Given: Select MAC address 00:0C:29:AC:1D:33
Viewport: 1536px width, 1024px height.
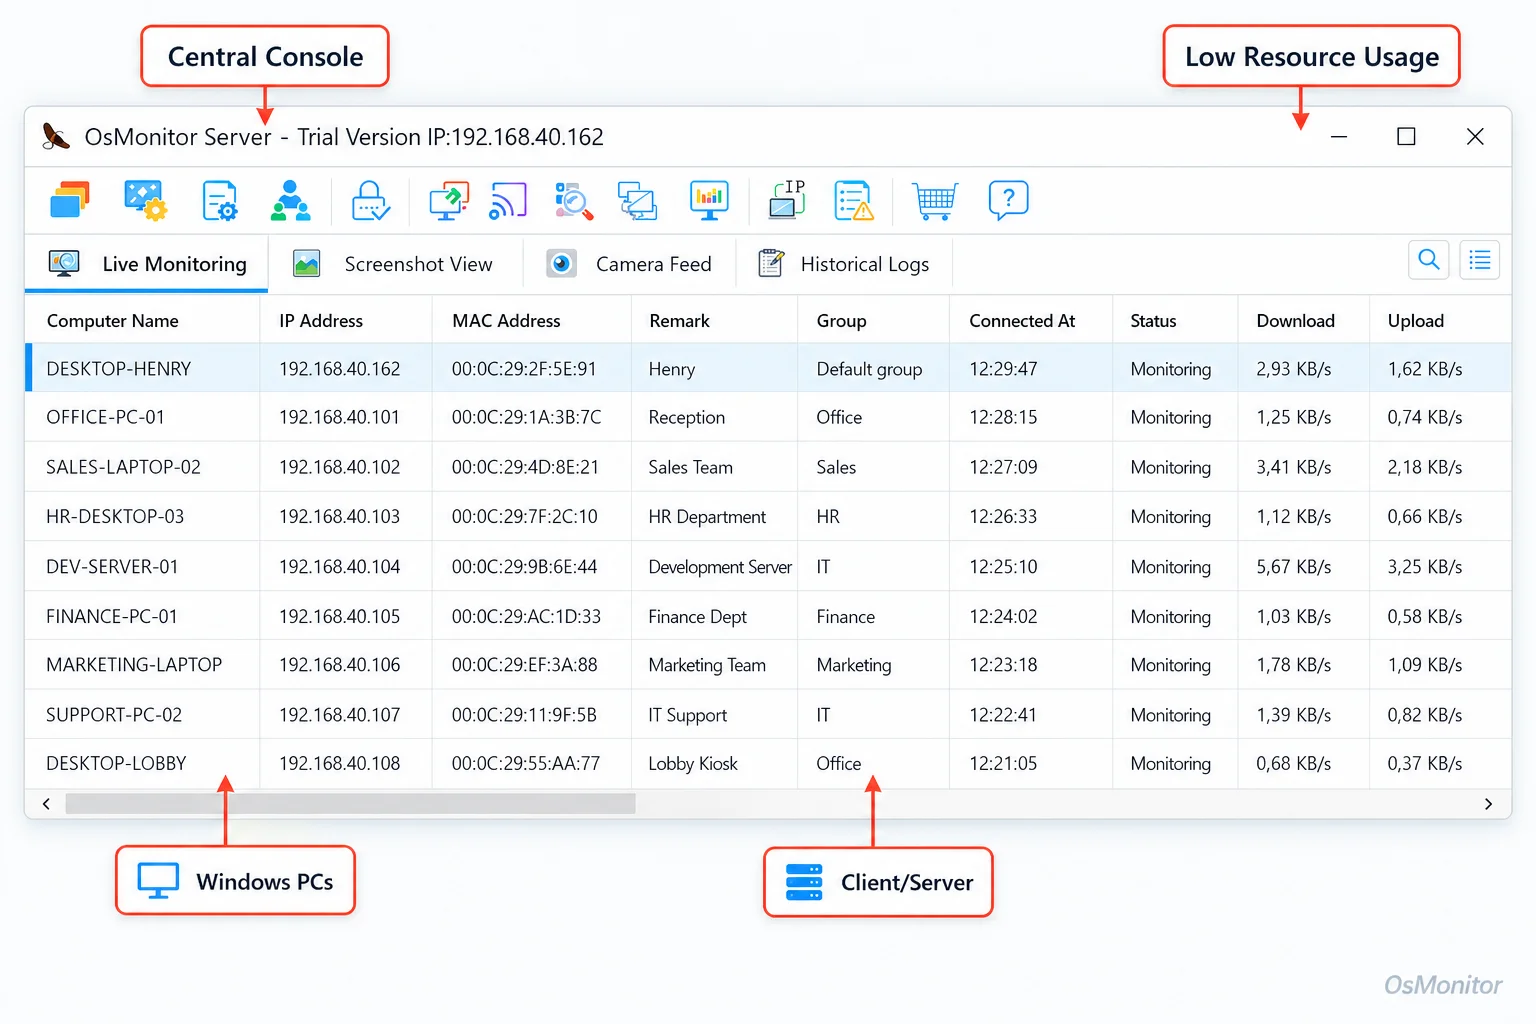Looking at the screenshot, I should tap(526, 617).
